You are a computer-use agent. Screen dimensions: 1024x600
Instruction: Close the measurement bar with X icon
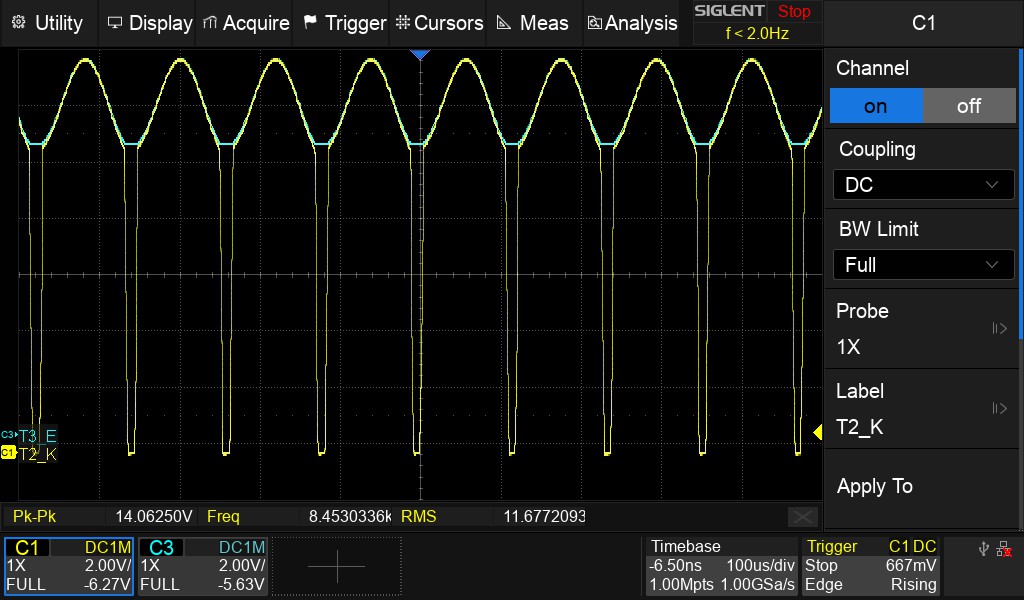[802, 517]
